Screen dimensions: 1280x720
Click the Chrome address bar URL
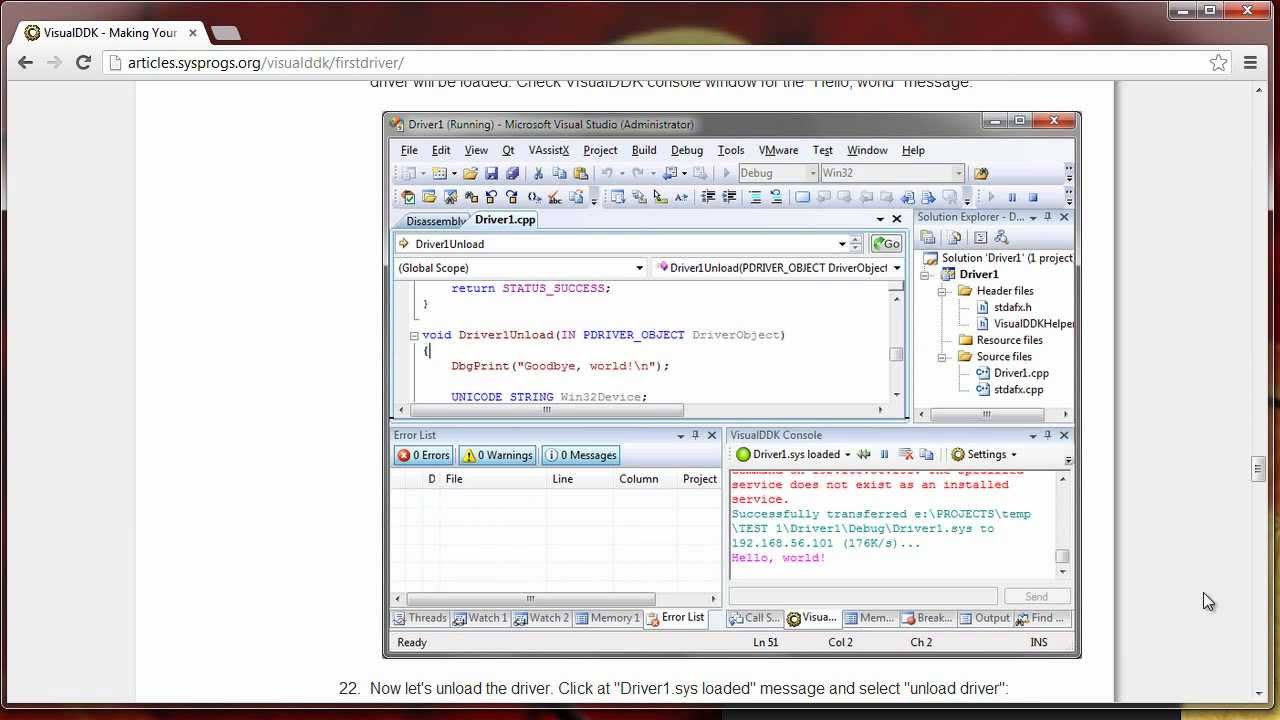(x=266, y=62)
